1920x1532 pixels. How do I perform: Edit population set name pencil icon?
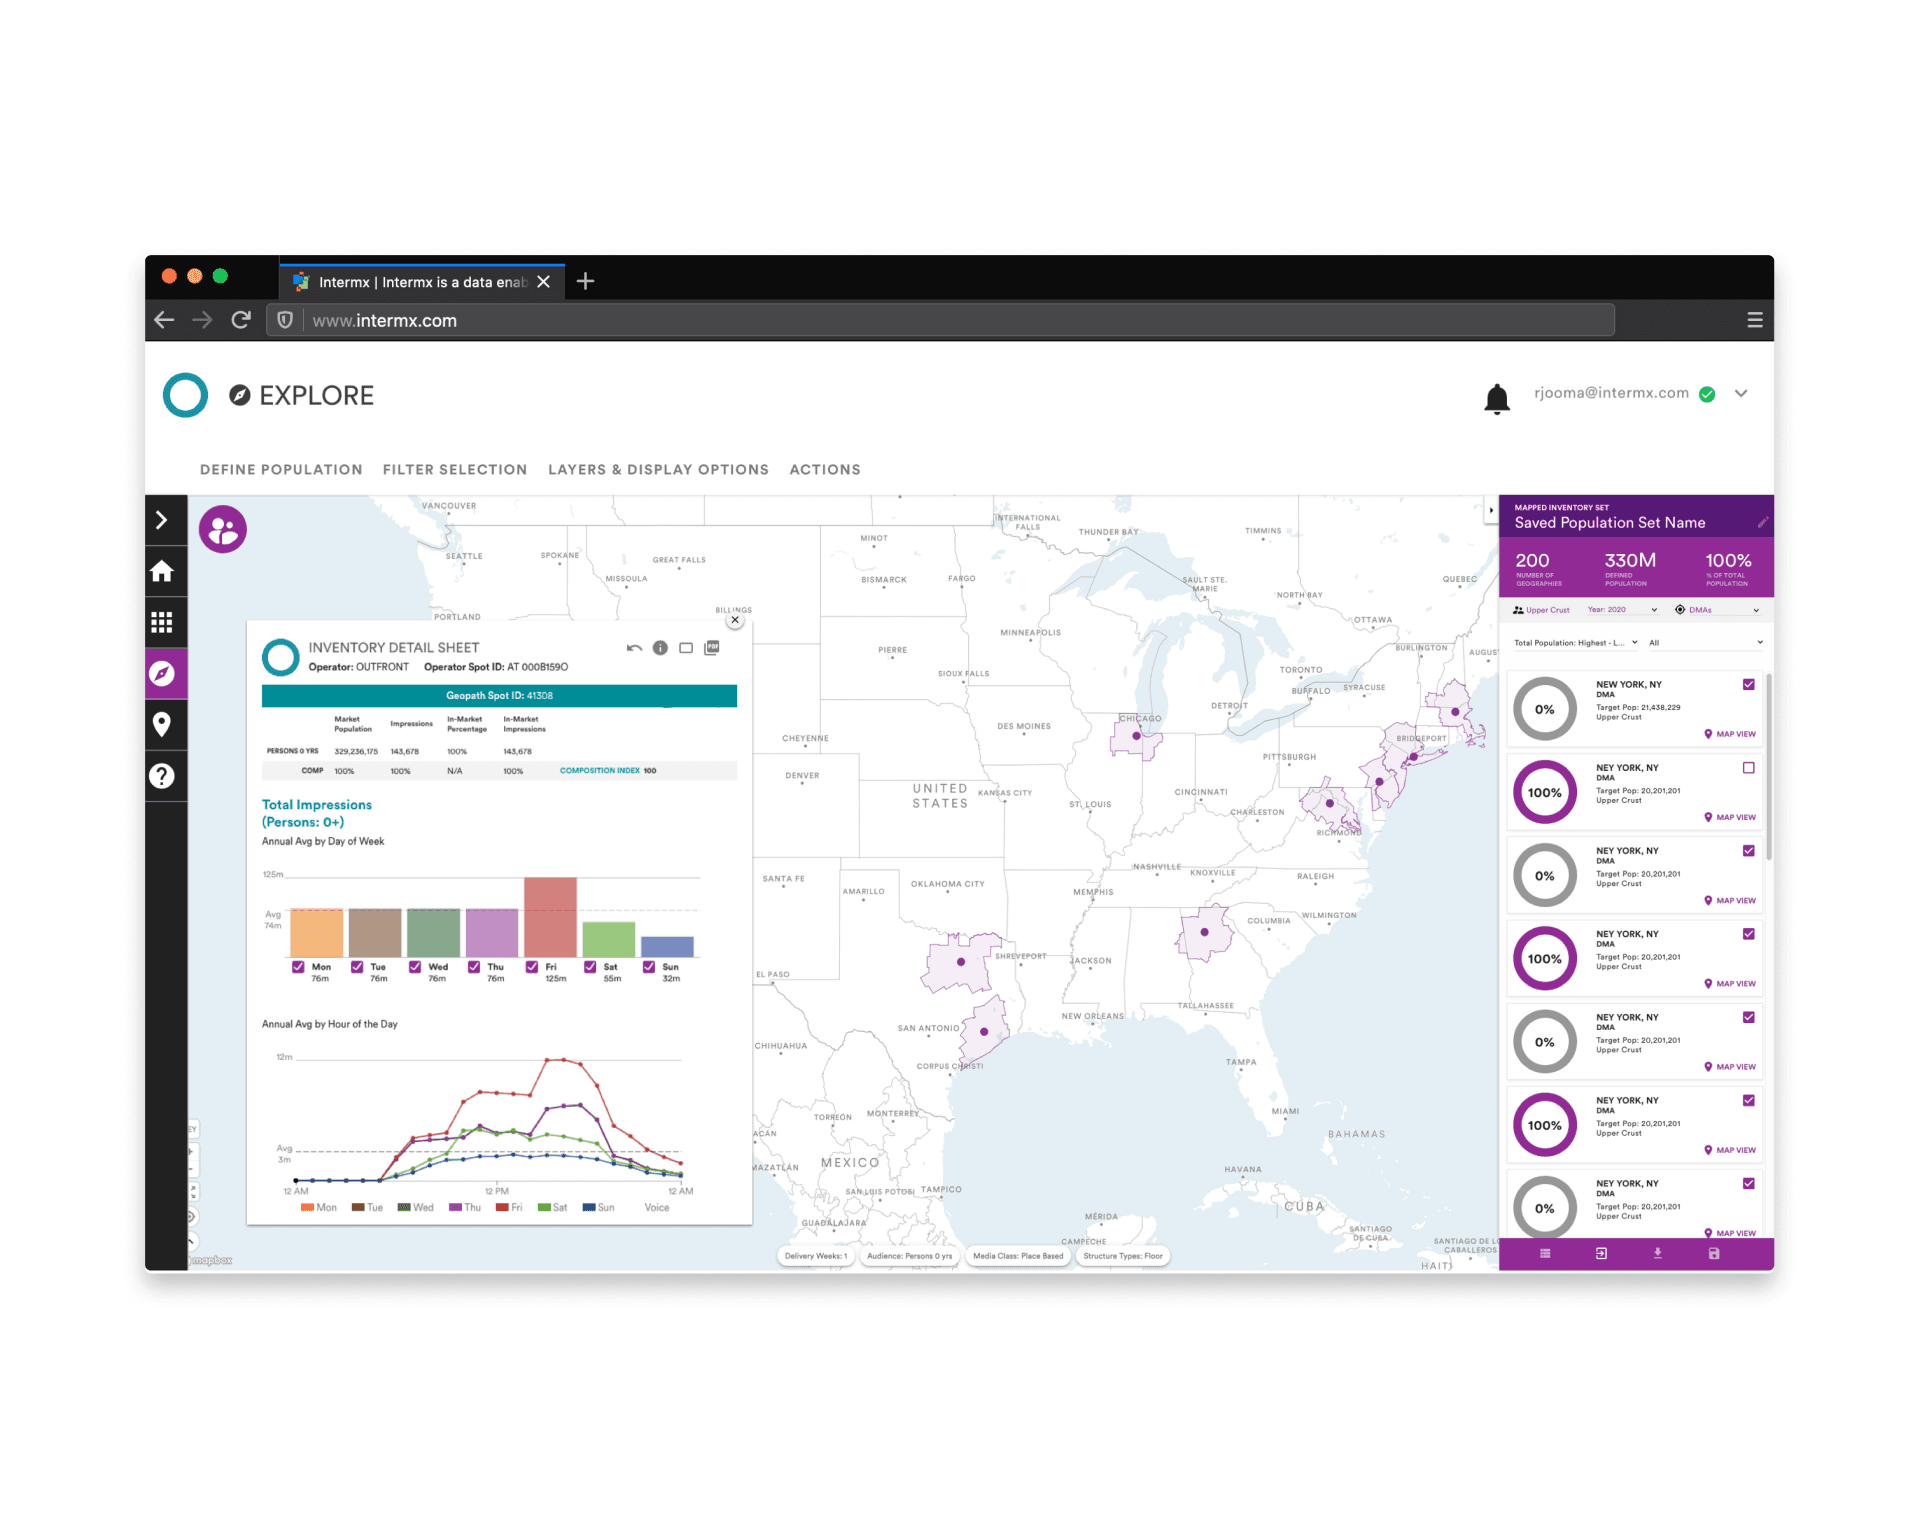point(1762,523)
